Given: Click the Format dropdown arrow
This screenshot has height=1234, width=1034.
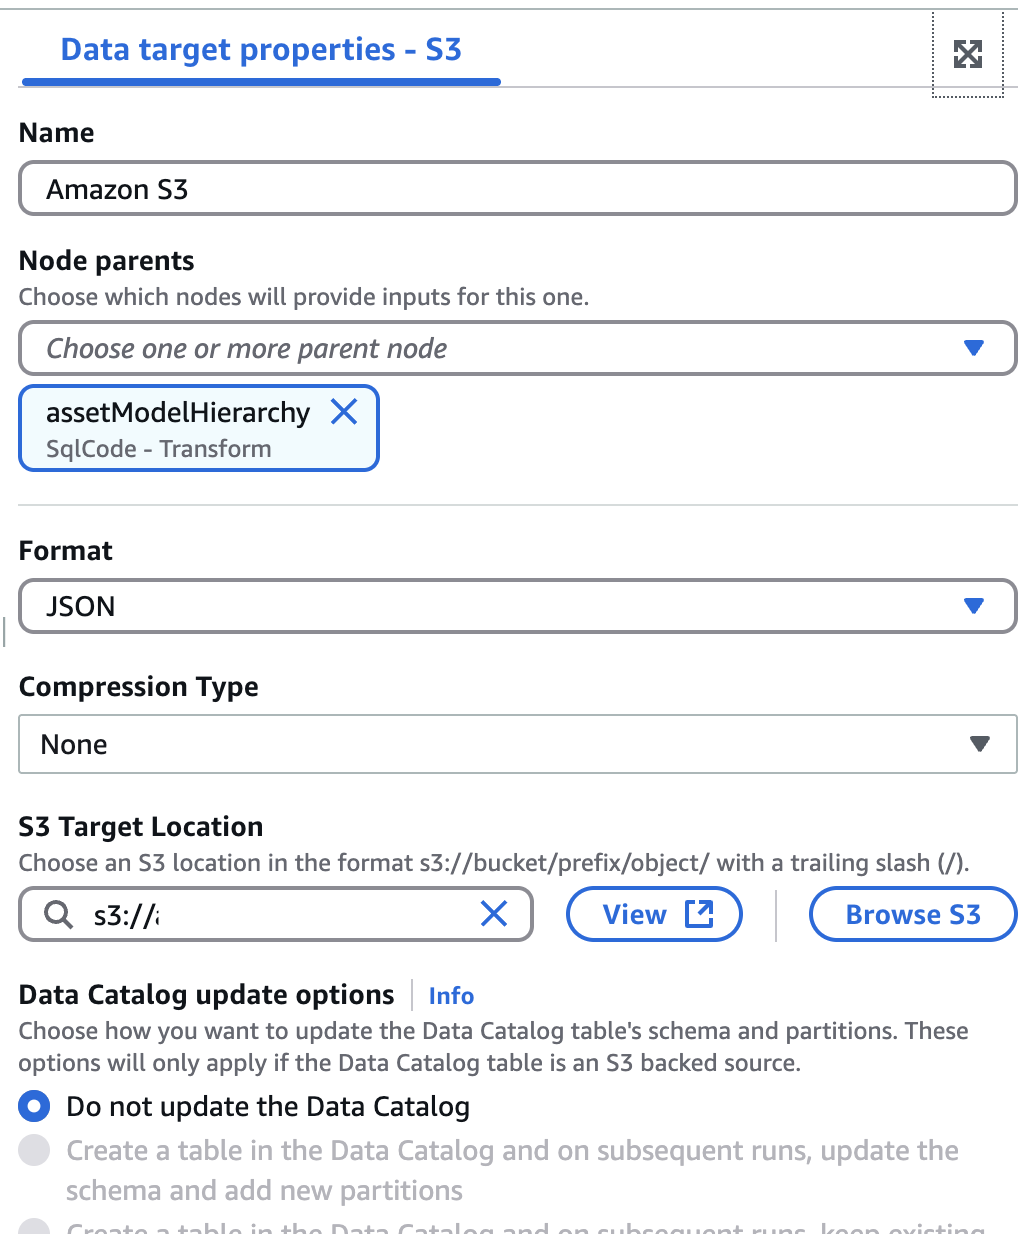Looking at the screenshot, I should 972,606.
